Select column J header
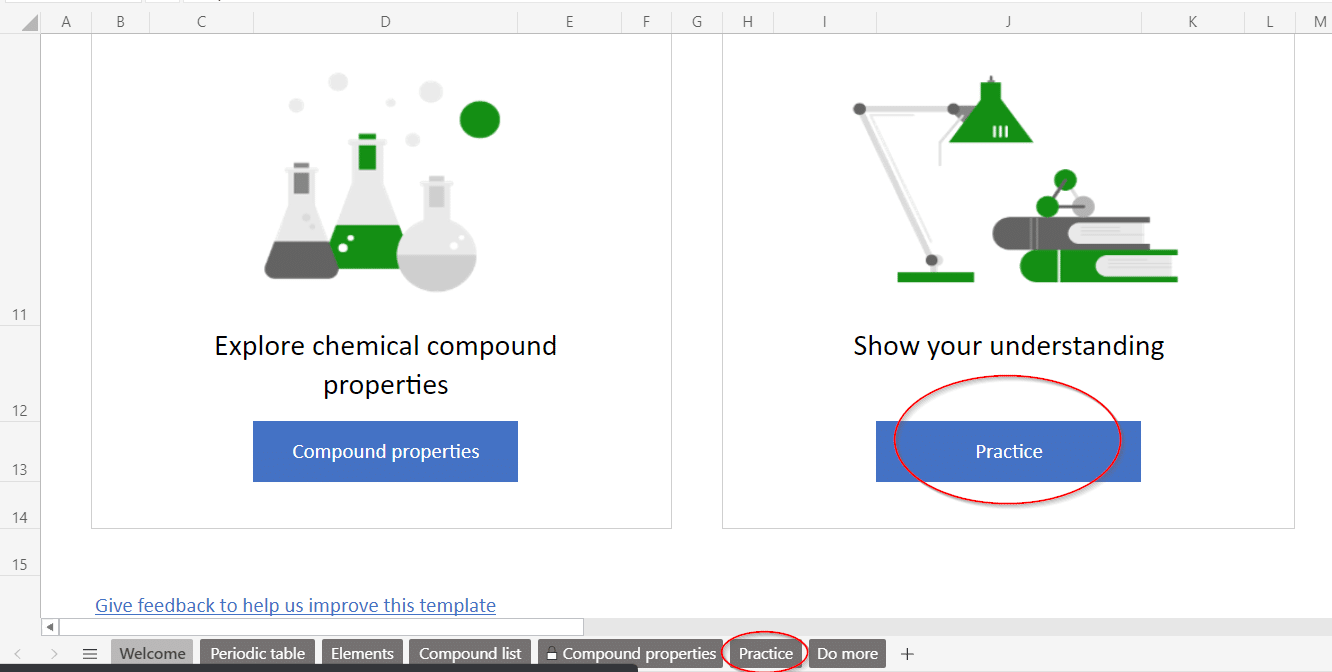1332x672 pixels. [1008, 22]
